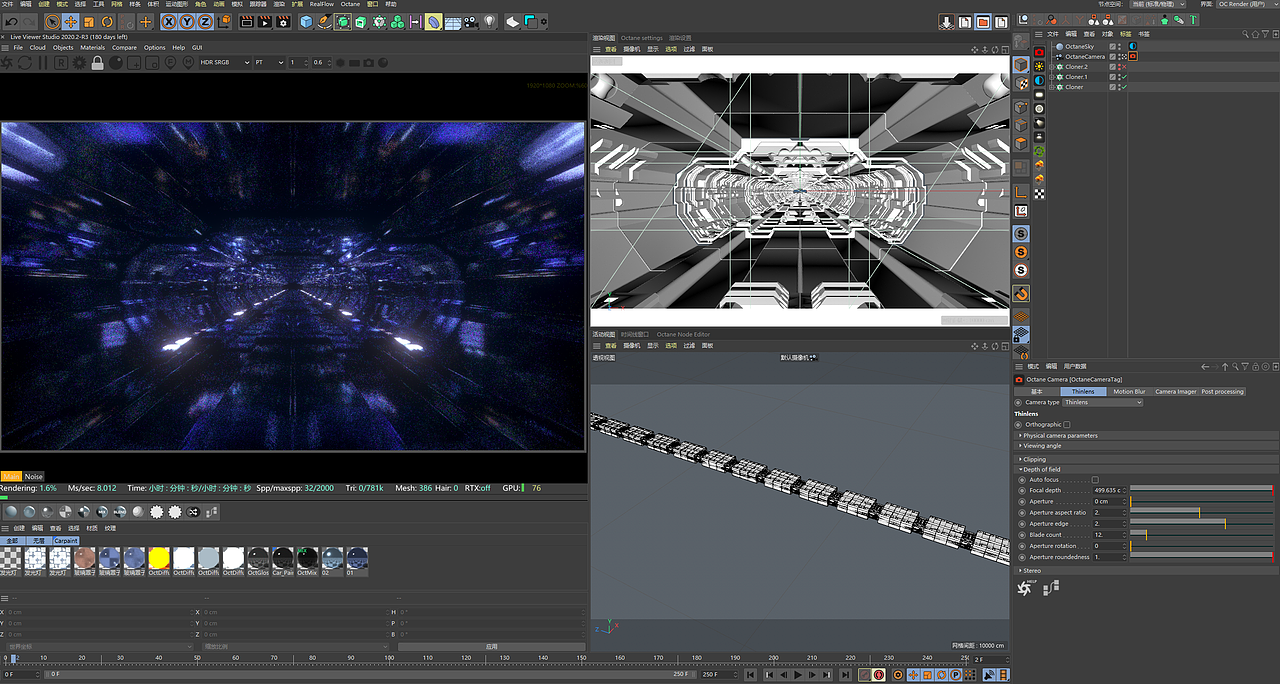
Task: Open the Octane menu in menu bar
Action: (350, 4)
